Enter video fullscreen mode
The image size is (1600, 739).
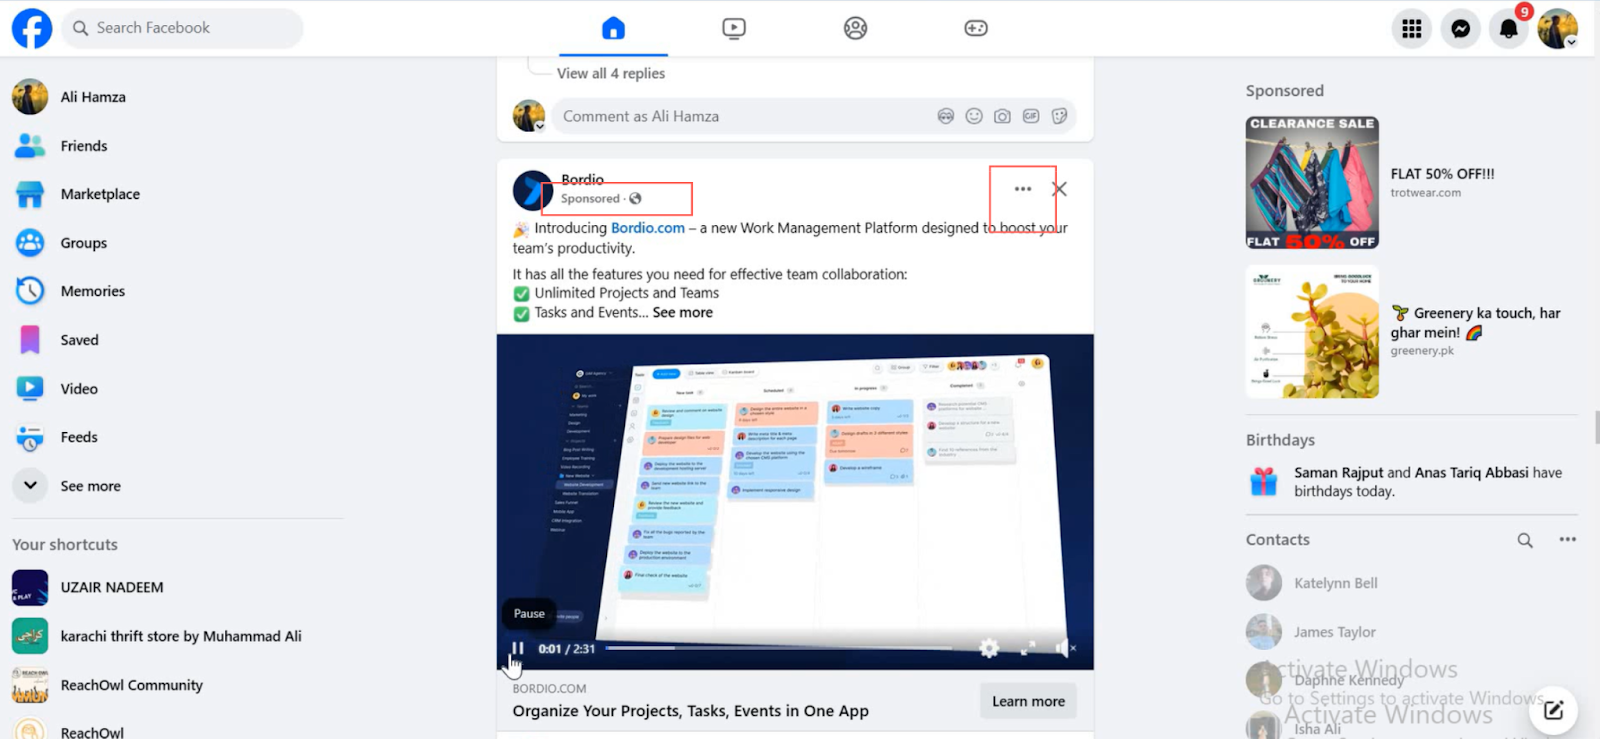point(1027,648)
